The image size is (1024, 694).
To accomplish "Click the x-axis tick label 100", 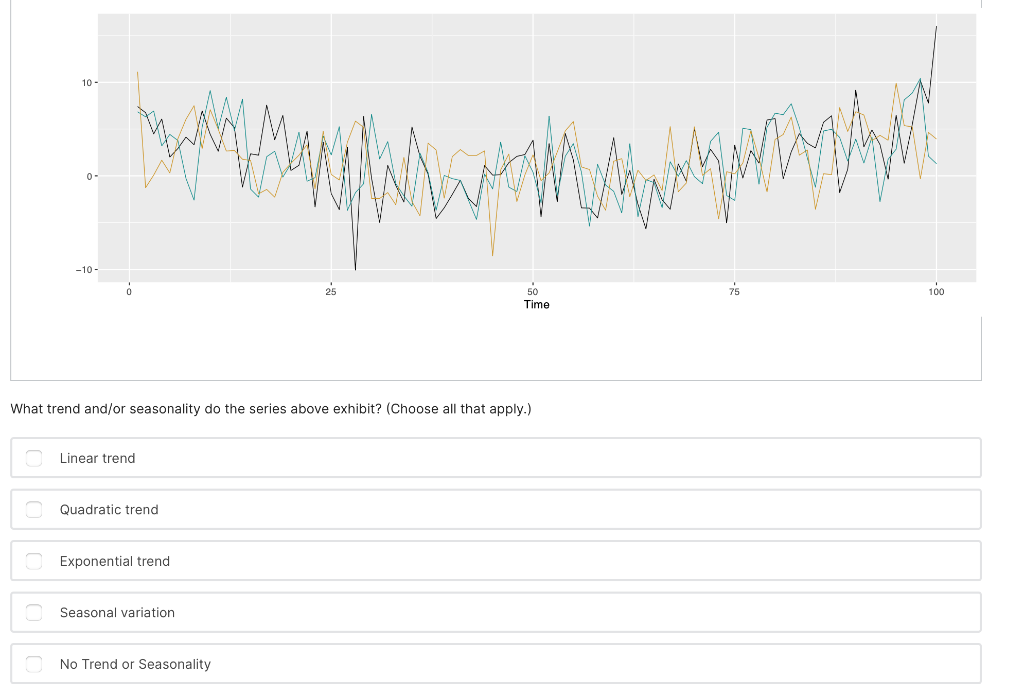I will (x=936, y=292).
